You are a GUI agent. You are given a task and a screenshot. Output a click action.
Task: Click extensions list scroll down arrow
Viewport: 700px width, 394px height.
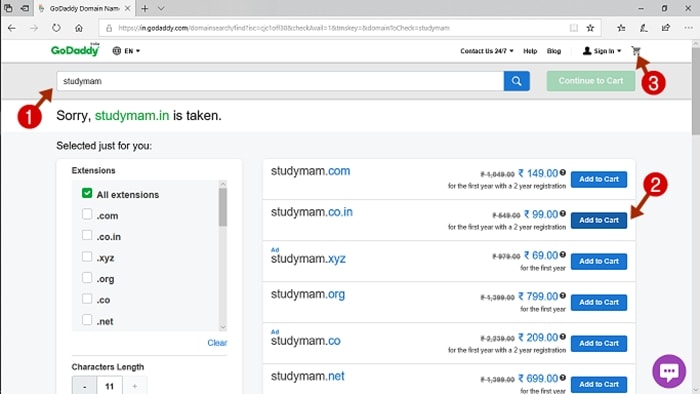coord(223,328)
